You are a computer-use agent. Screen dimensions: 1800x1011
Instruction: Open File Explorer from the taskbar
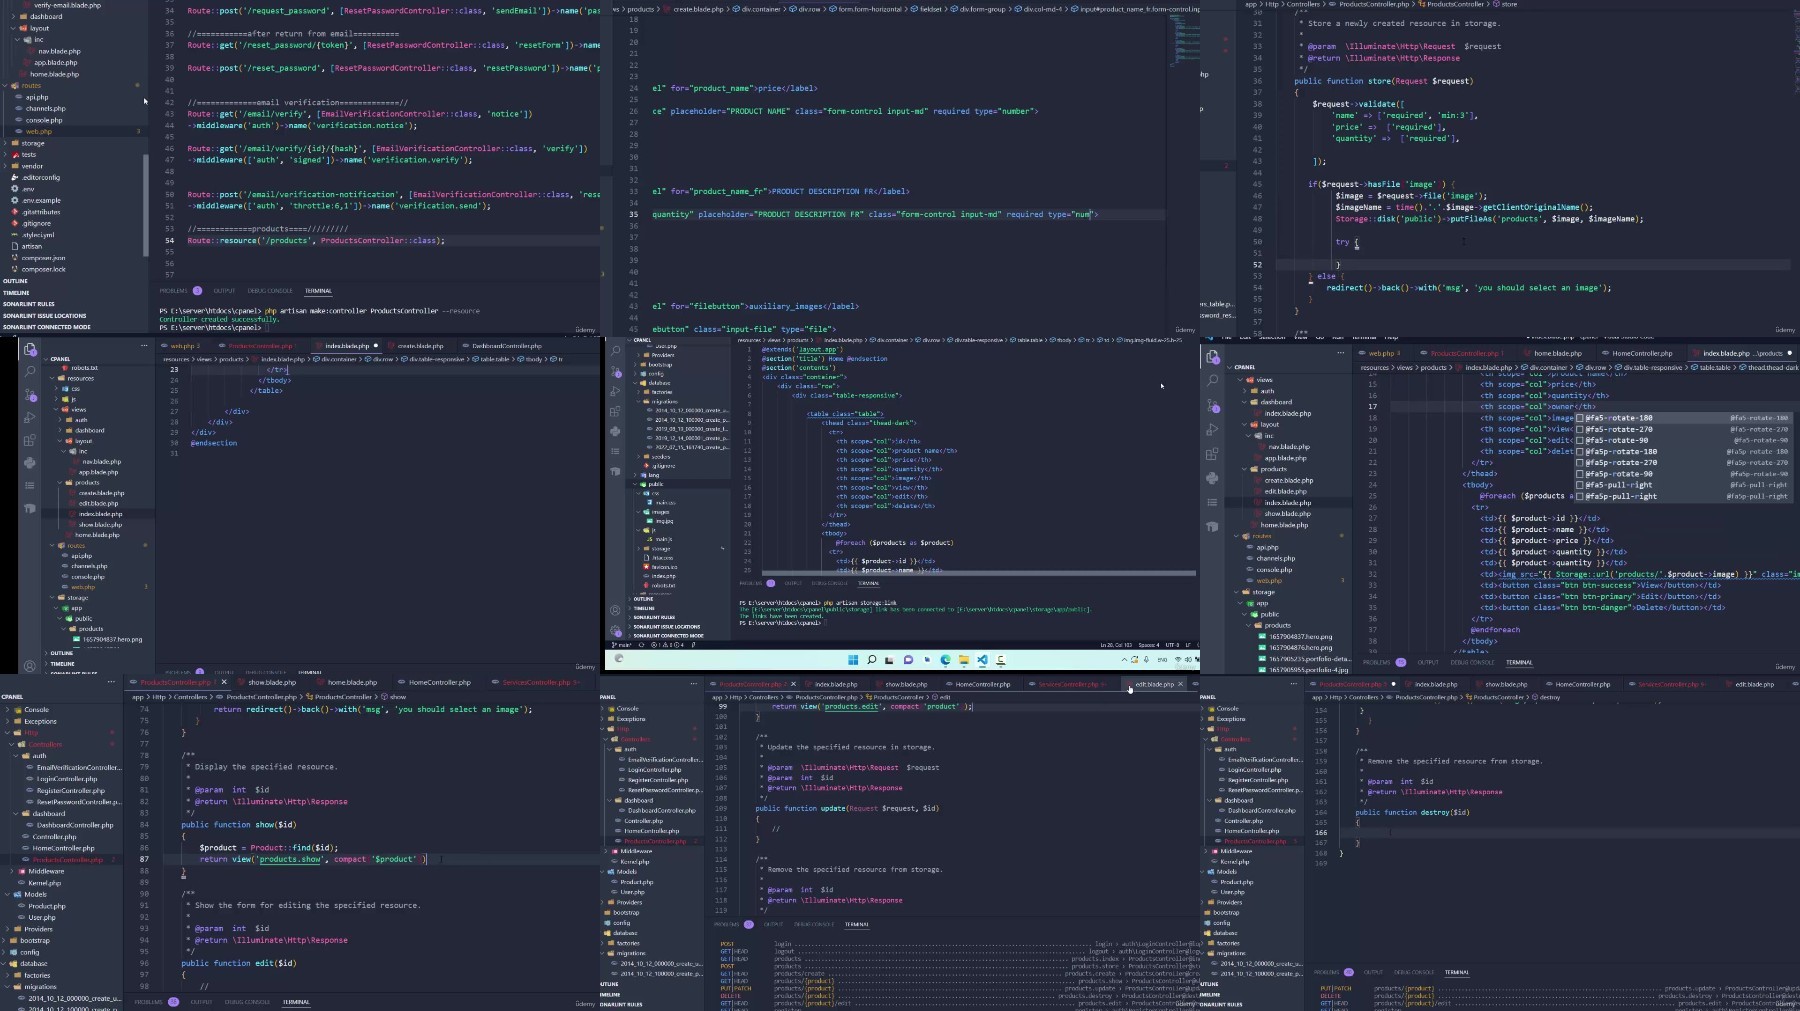click(964, 660)
